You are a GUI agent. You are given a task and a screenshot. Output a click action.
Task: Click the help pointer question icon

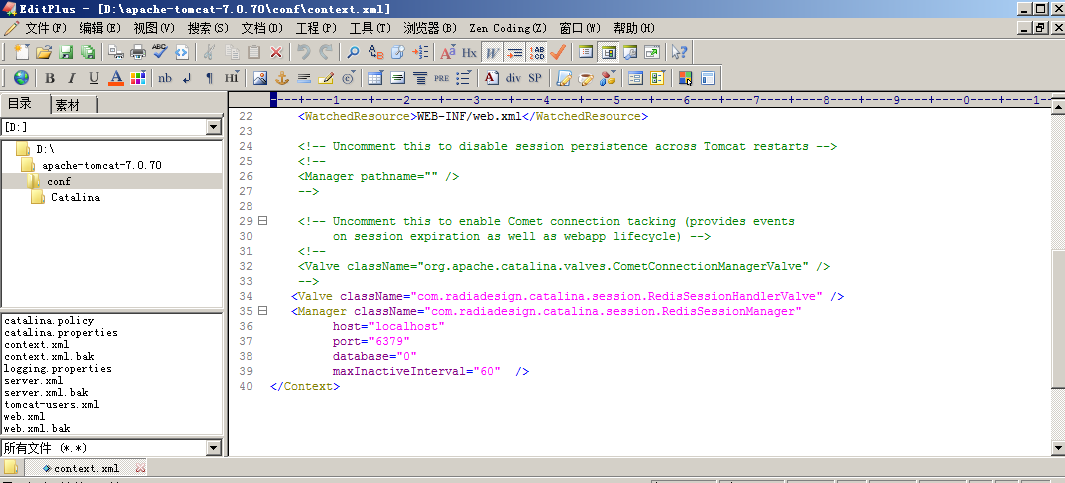[x=679, y=52]
